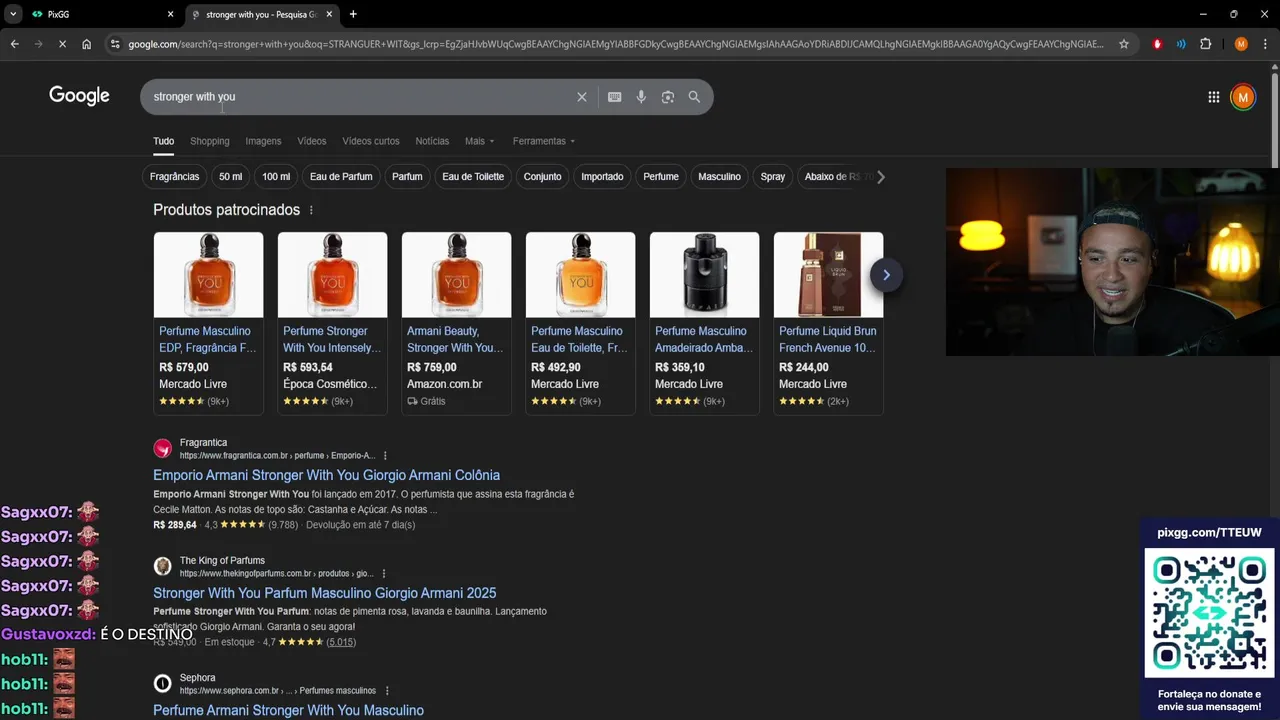
Task: Switch to the PixGG browser tab
Action: pos(103,14)
